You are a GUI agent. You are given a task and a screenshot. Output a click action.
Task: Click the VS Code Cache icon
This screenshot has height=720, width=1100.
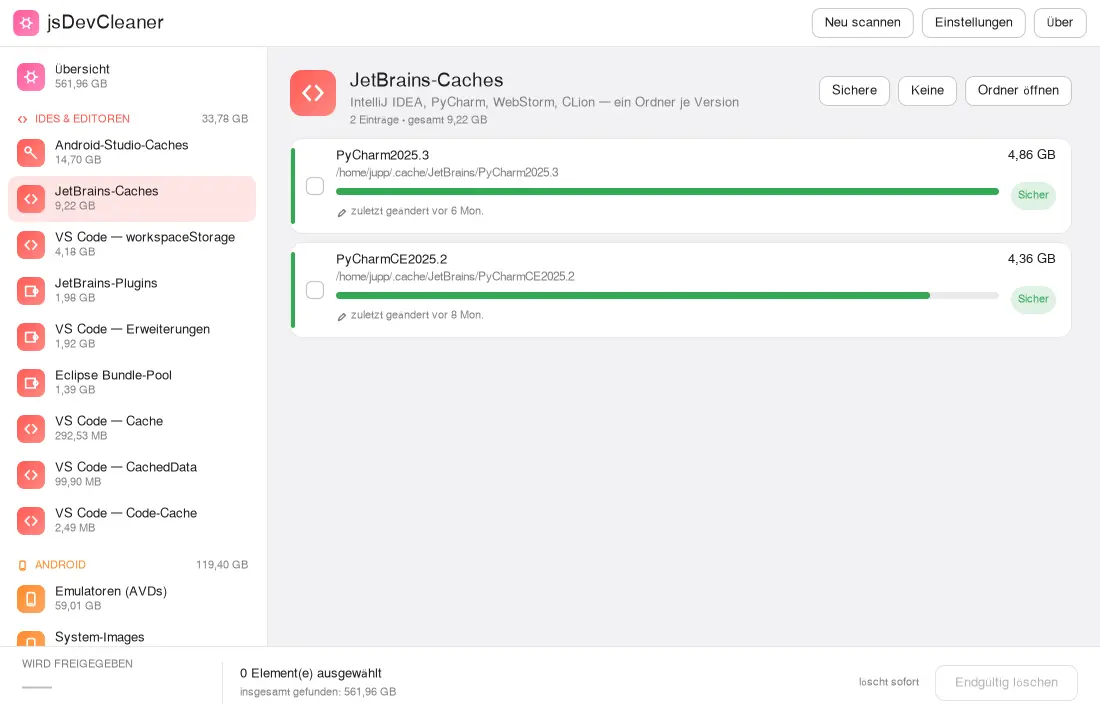pos(31,428)
